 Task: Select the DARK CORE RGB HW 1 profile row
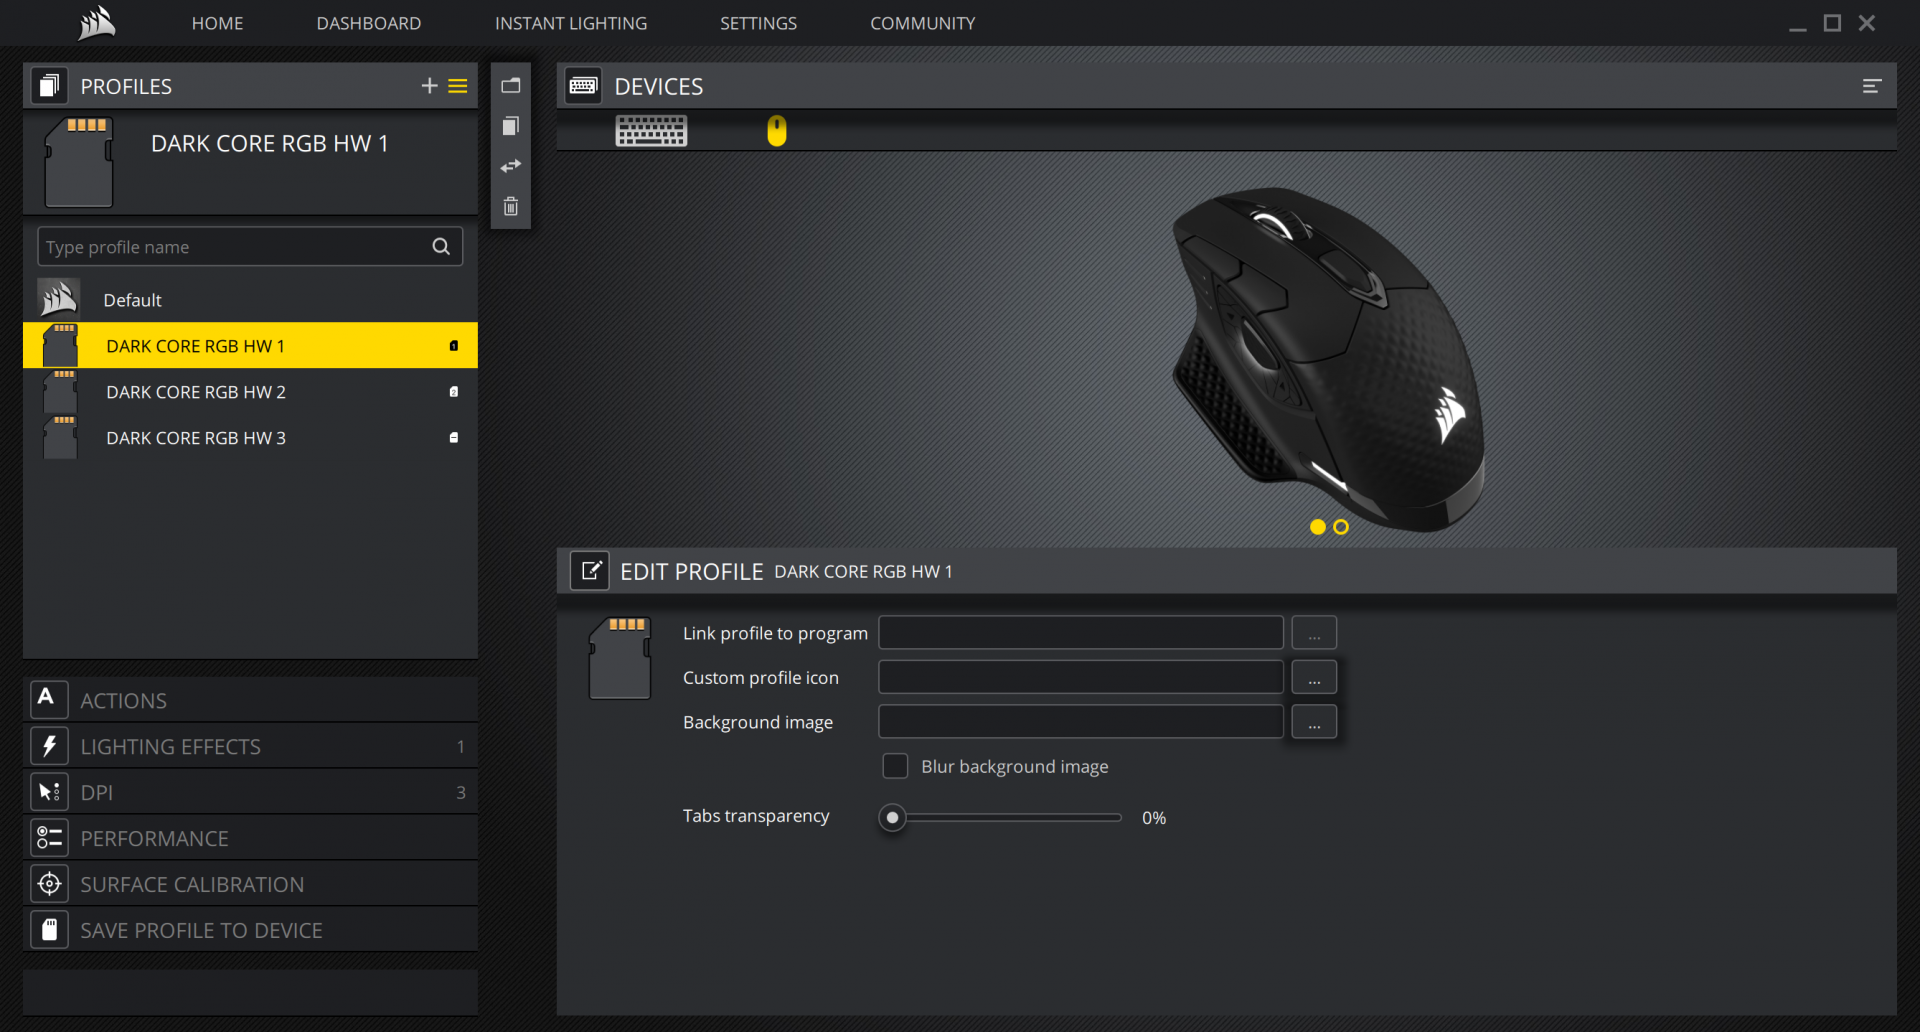pos(250,346)
